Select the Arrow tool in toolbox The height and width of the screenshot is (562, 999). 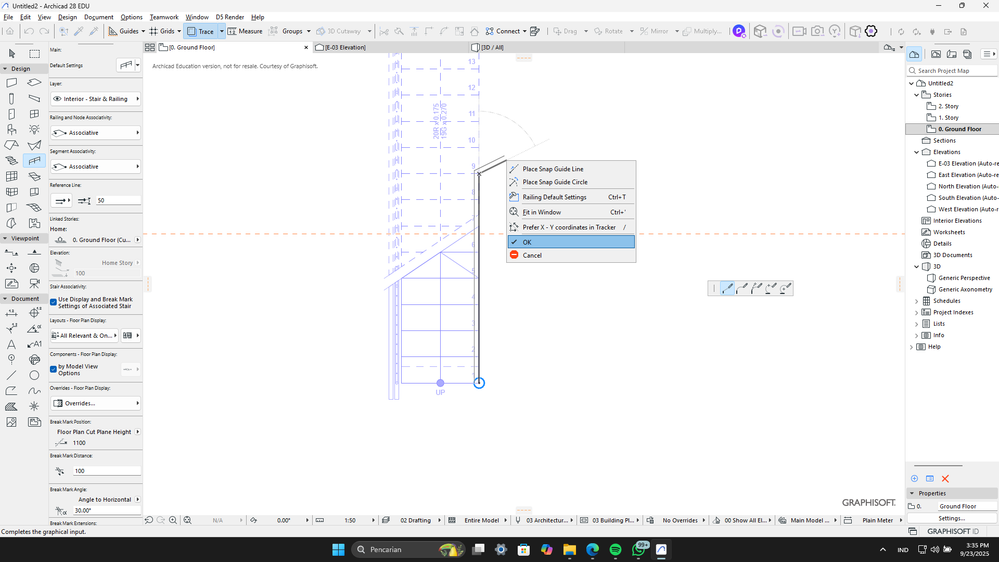pos(11,54)
